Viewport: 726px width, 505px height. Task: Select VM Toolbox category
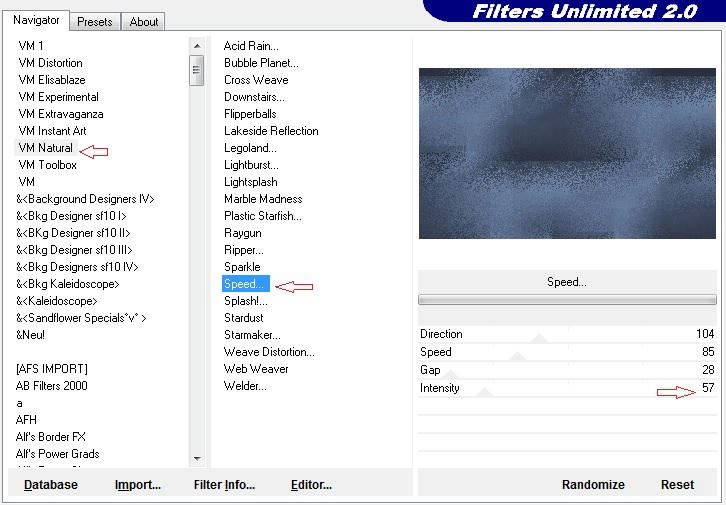coord(47,165)
